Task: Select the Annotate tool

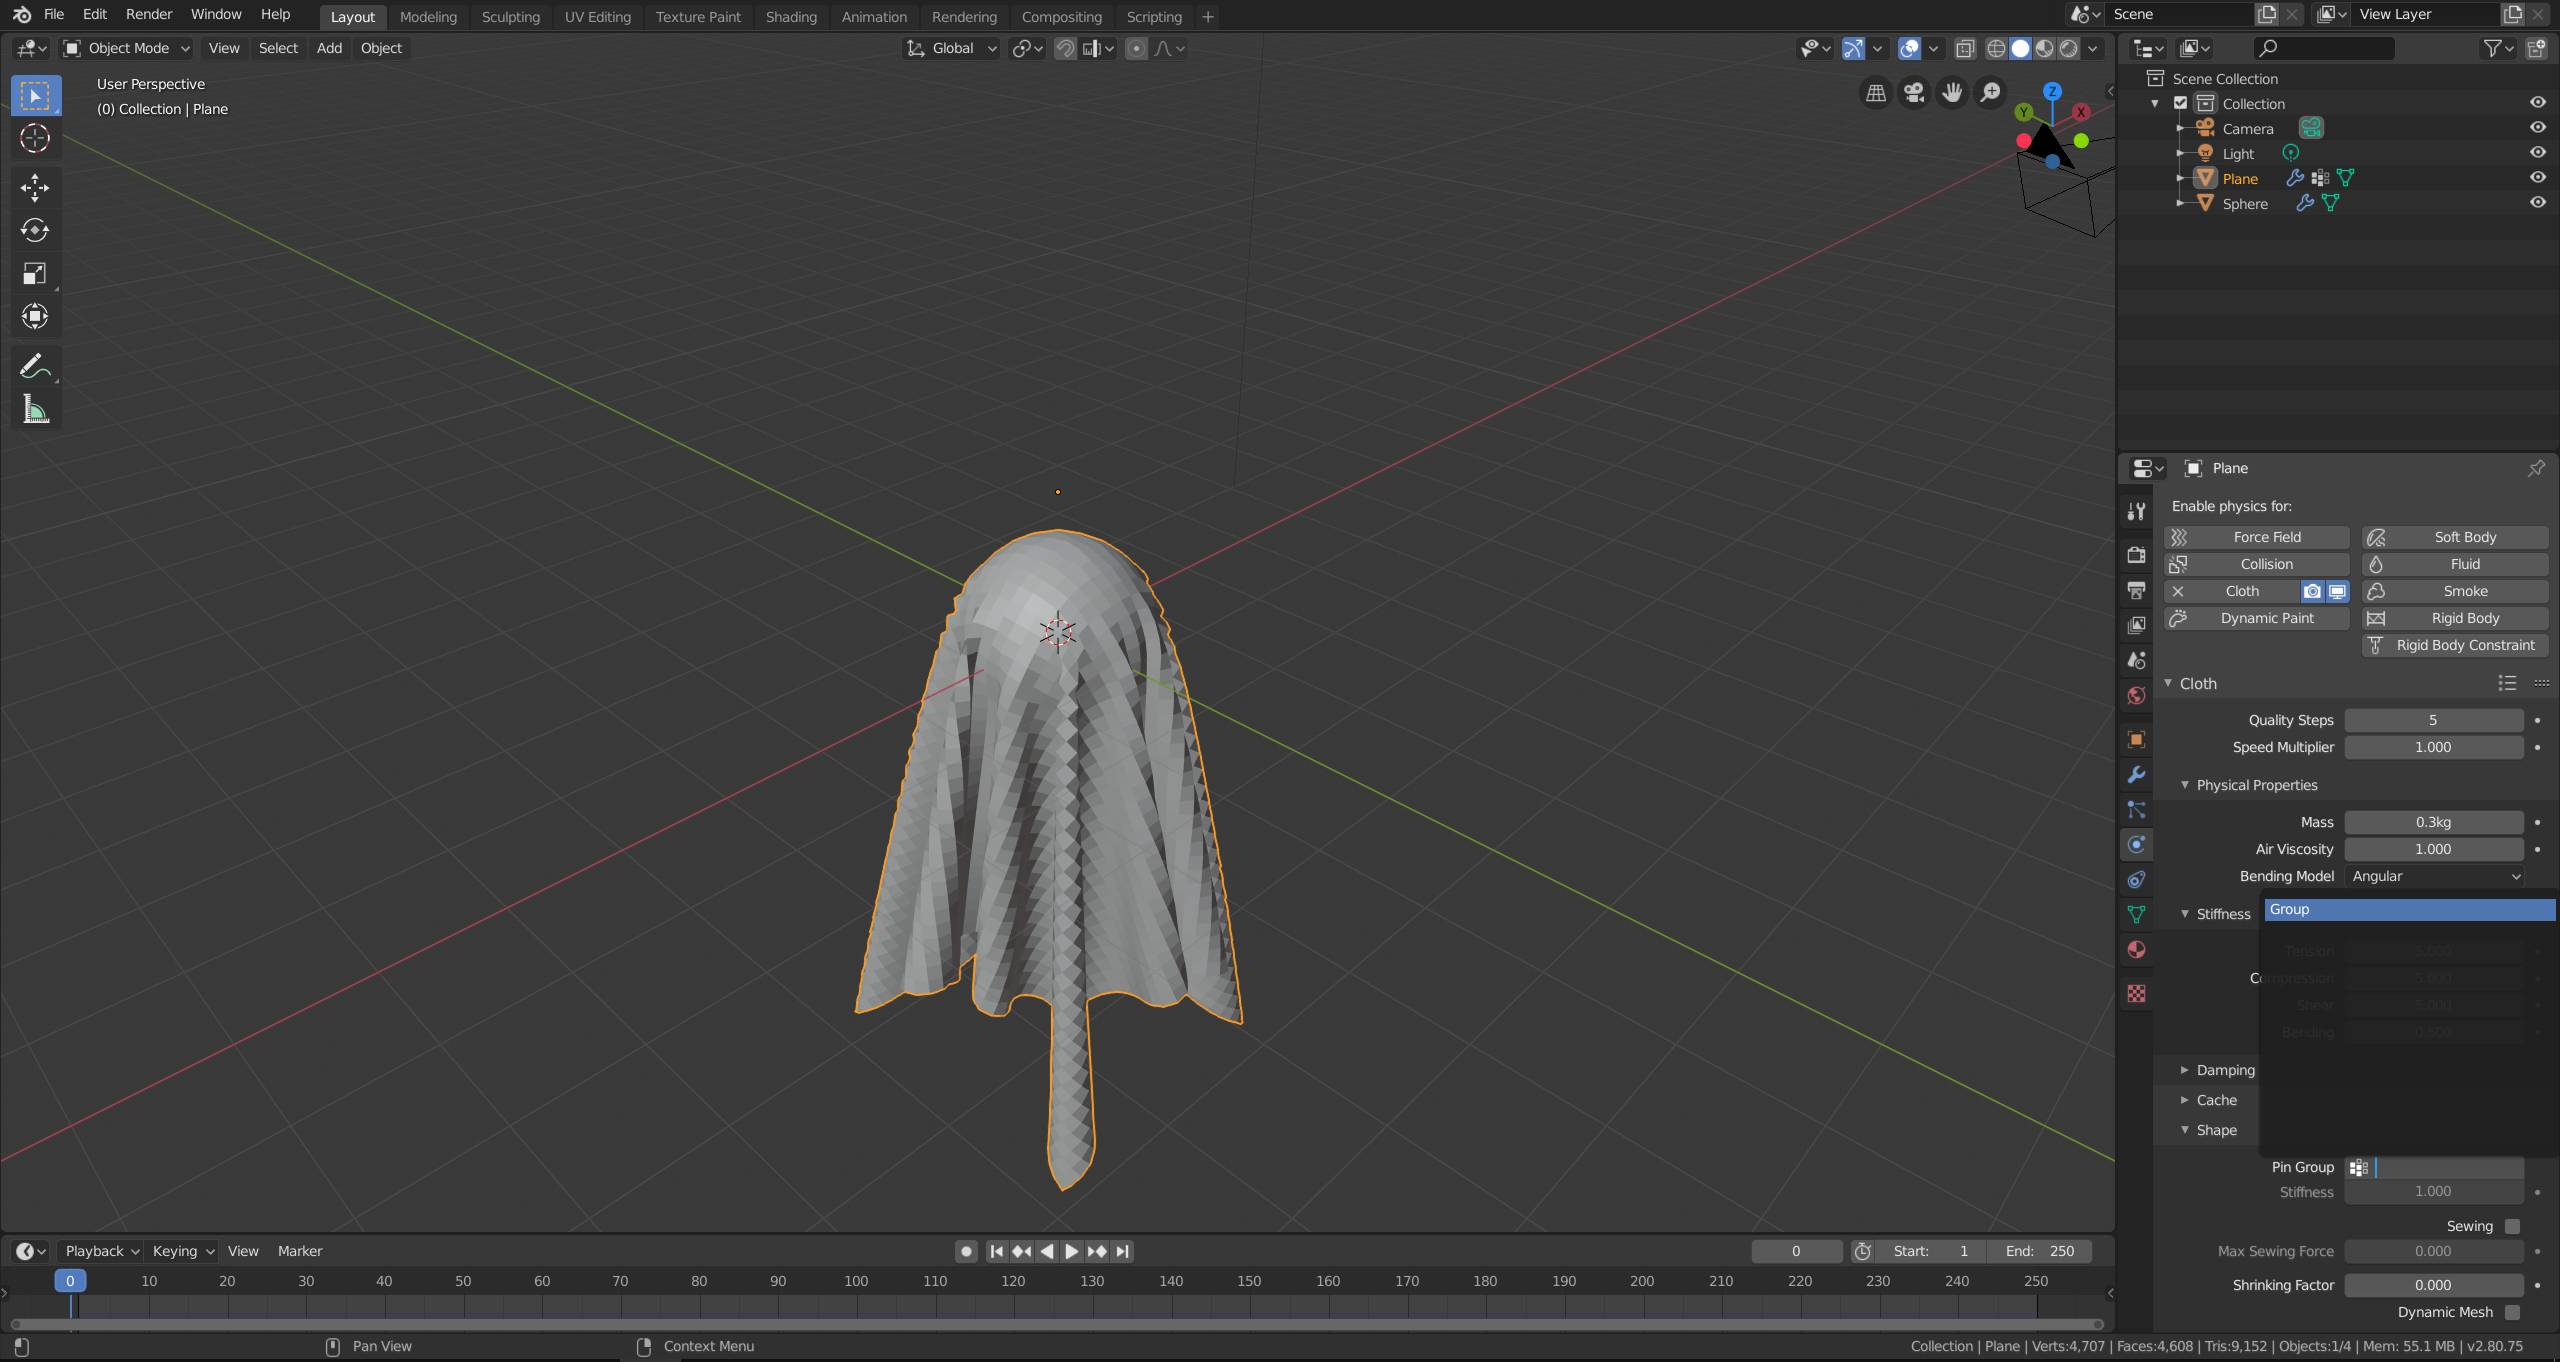Action: point(35,366)
